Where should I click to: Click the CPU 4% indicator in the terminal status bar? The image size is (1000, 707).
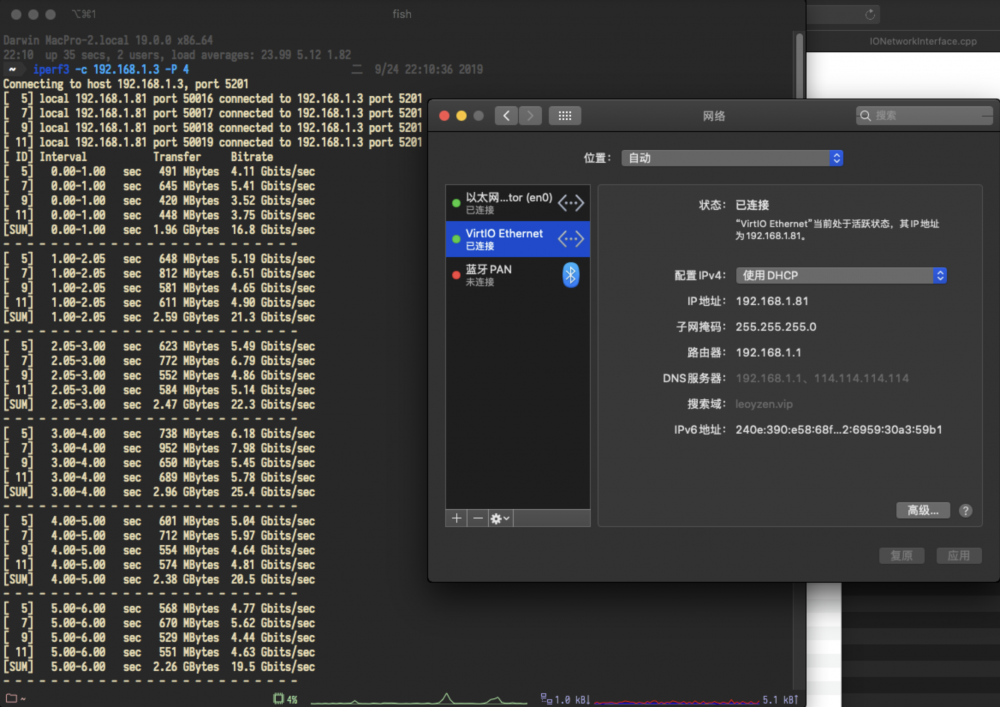click(285, 699)
